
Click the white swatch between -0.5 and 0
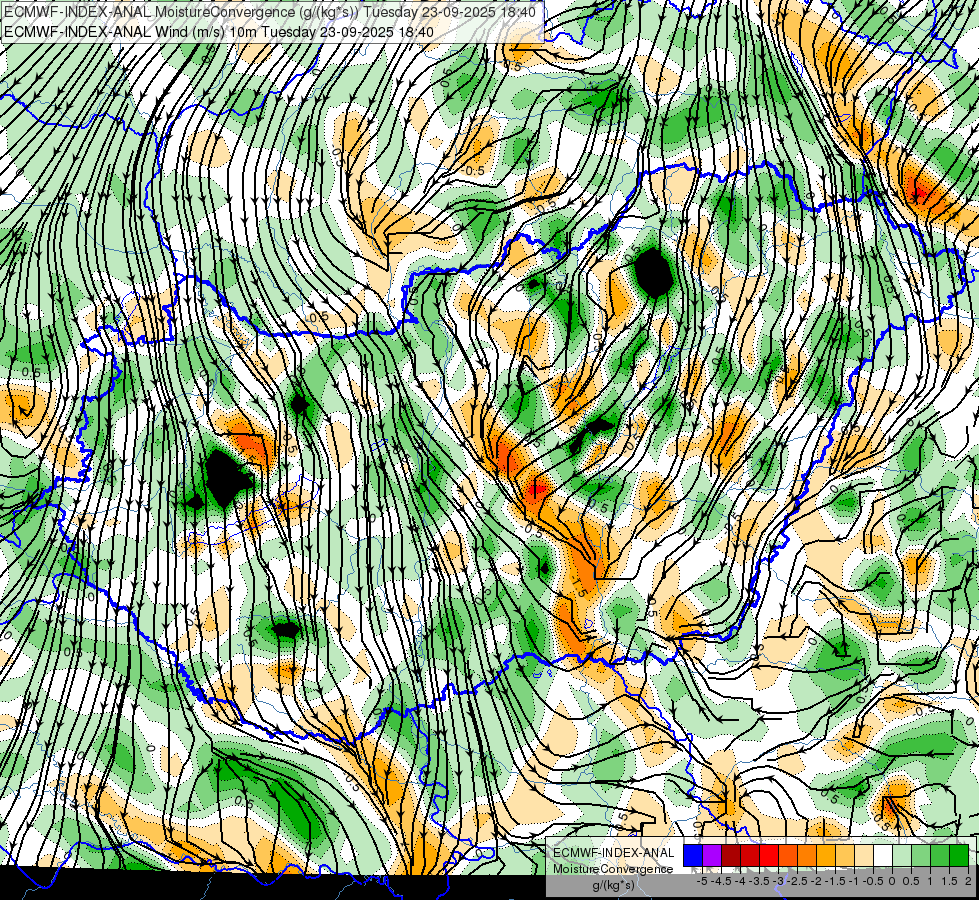[x=883, y=855]
